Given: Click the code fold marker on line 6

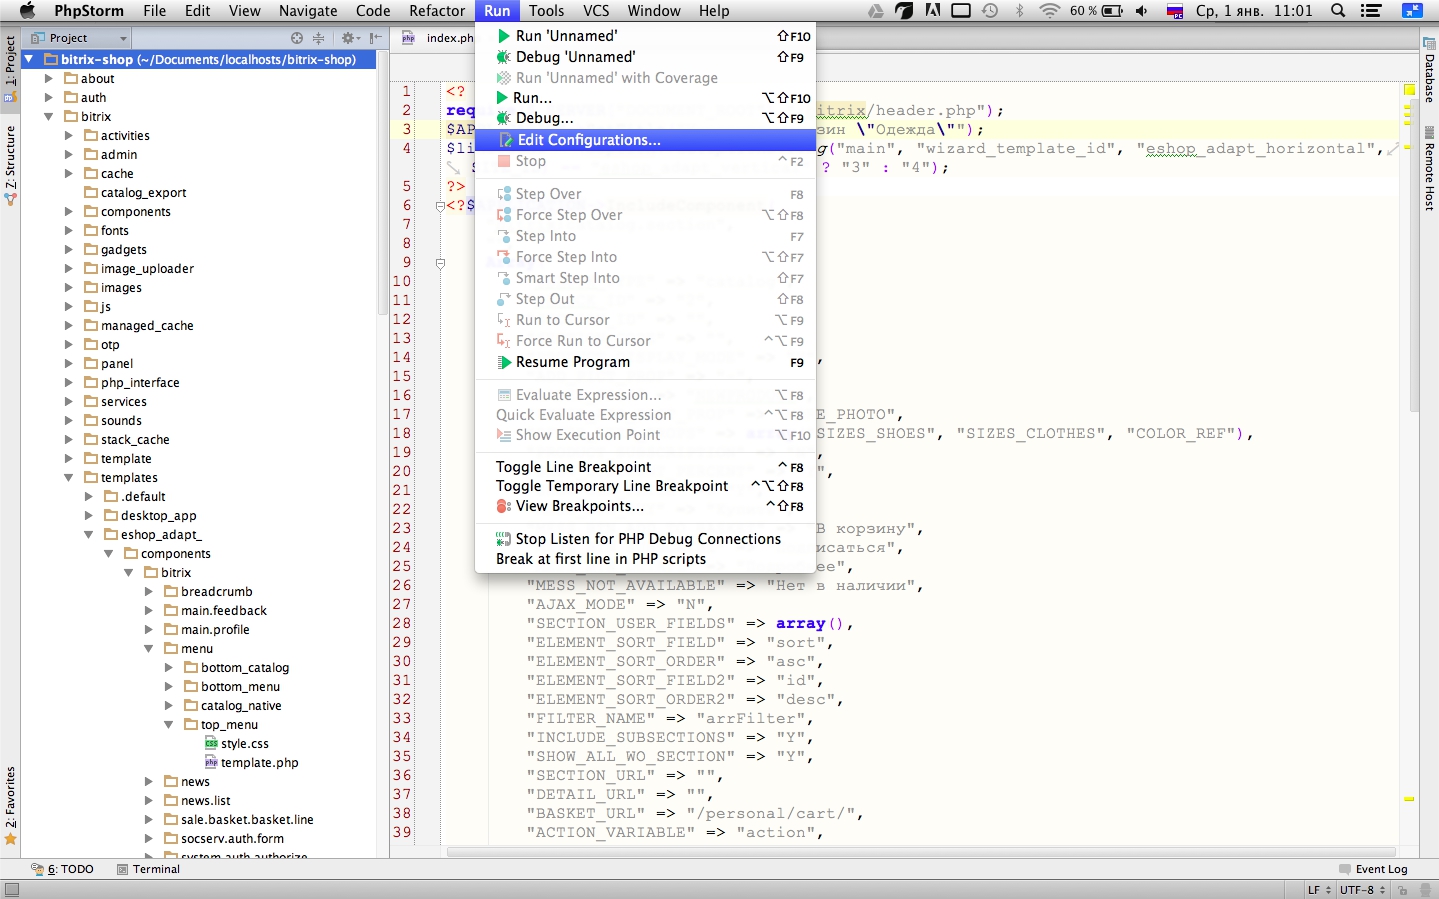Looking at the screenshot, I should coord(440,206).
